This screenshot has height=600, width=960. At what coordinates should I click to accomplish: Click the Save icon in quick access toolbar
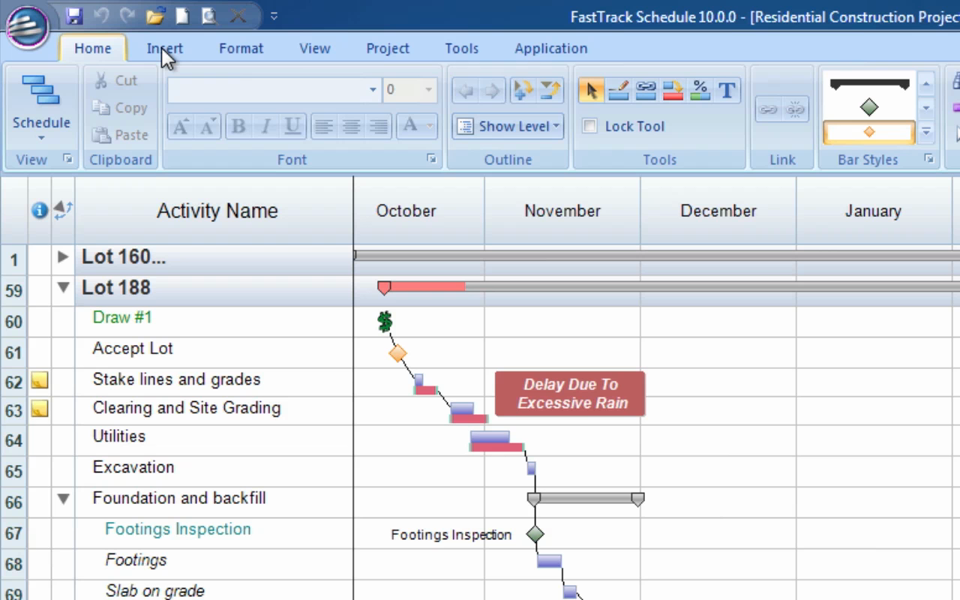click(75, 16)
